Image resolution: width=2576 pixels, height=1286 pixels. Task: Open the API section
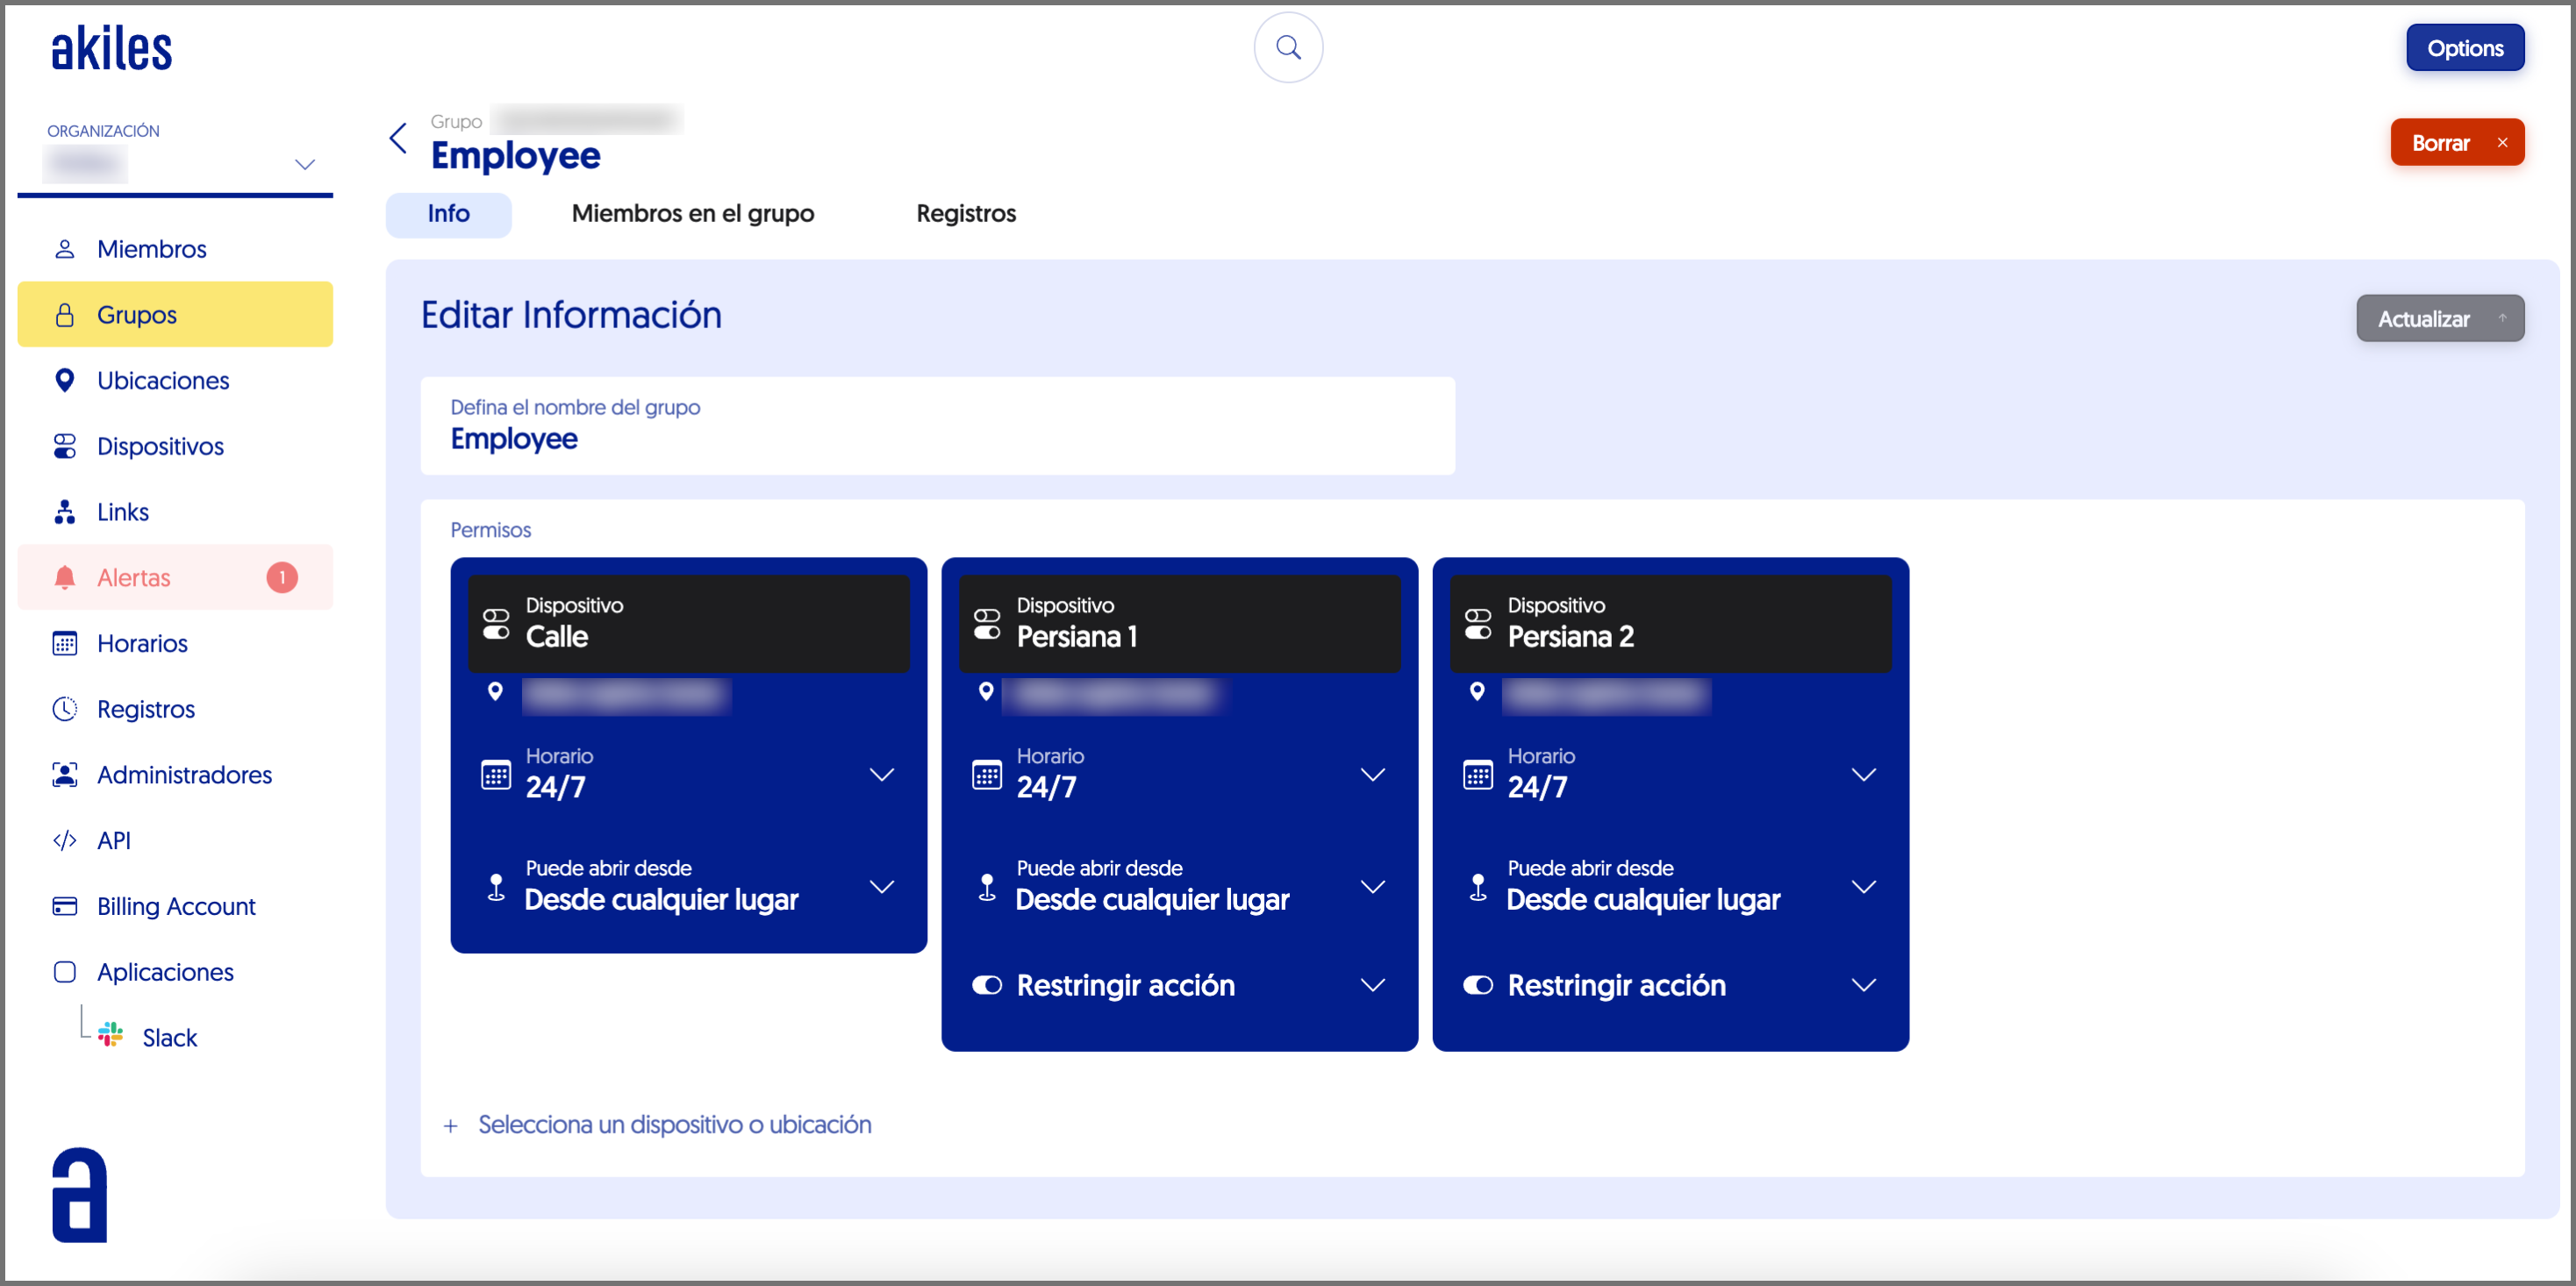tap(113, 840)
